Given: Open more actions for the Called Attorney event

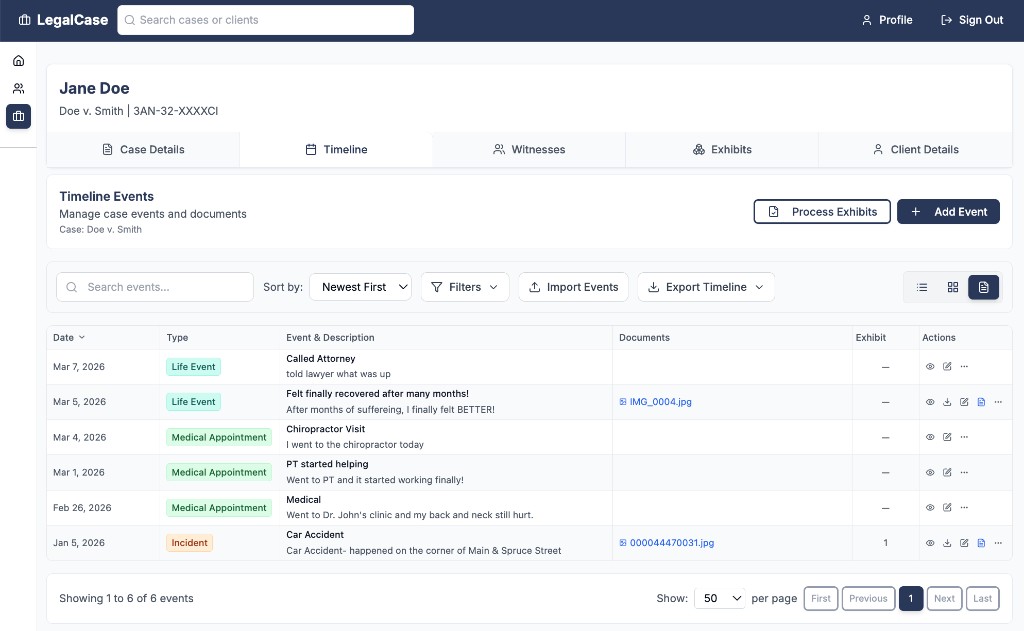Looking at the screenshot, I should pyautogui.click(x=963, y=366).
